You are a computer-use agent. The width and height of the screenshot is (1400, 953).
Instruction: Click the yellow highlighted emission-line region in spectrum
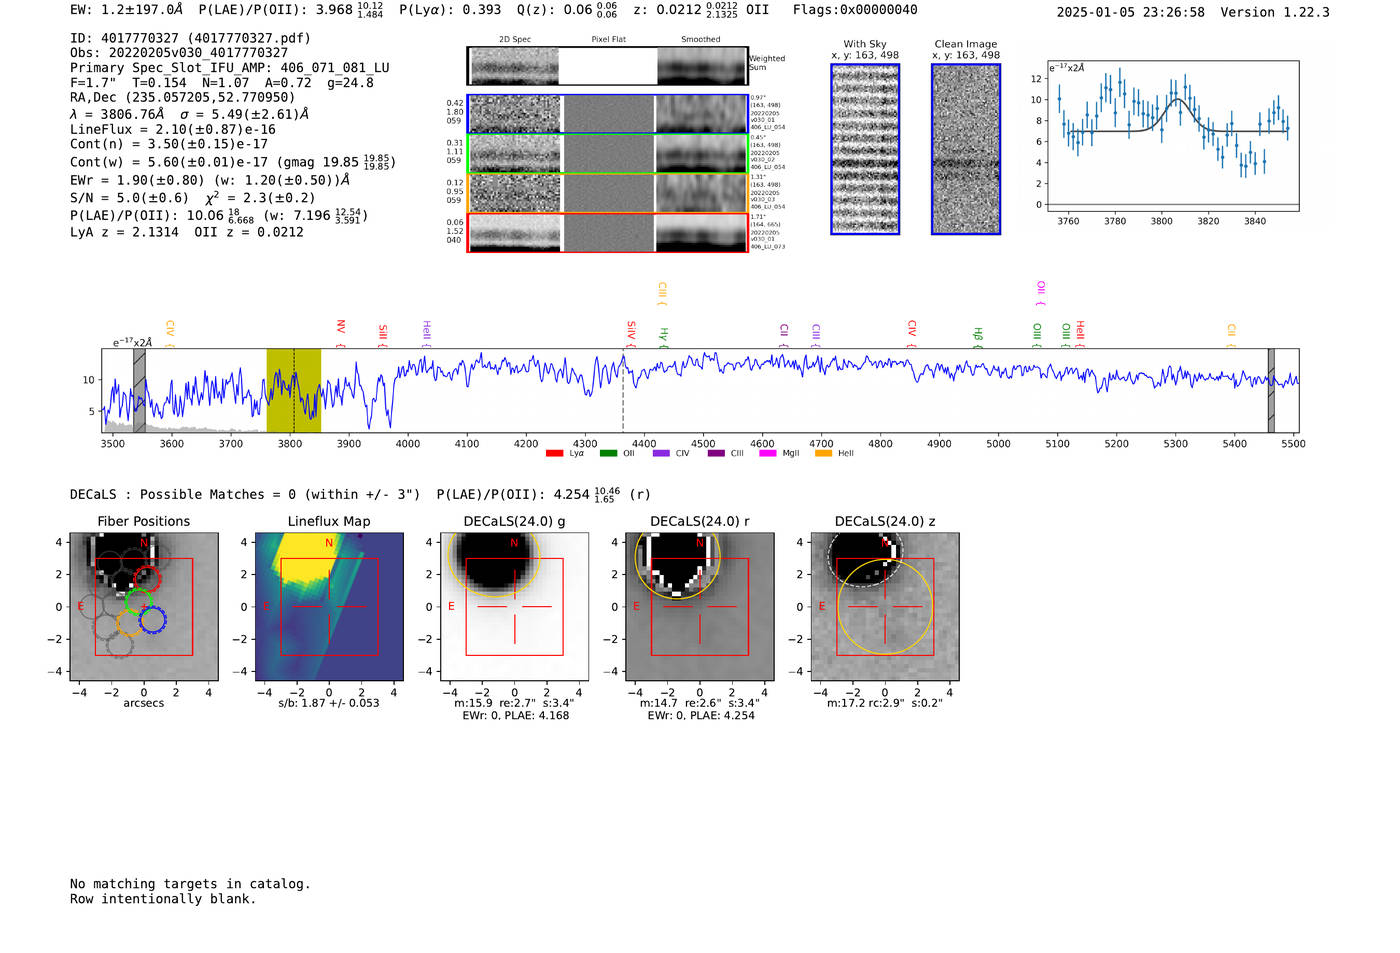point(293,390)
